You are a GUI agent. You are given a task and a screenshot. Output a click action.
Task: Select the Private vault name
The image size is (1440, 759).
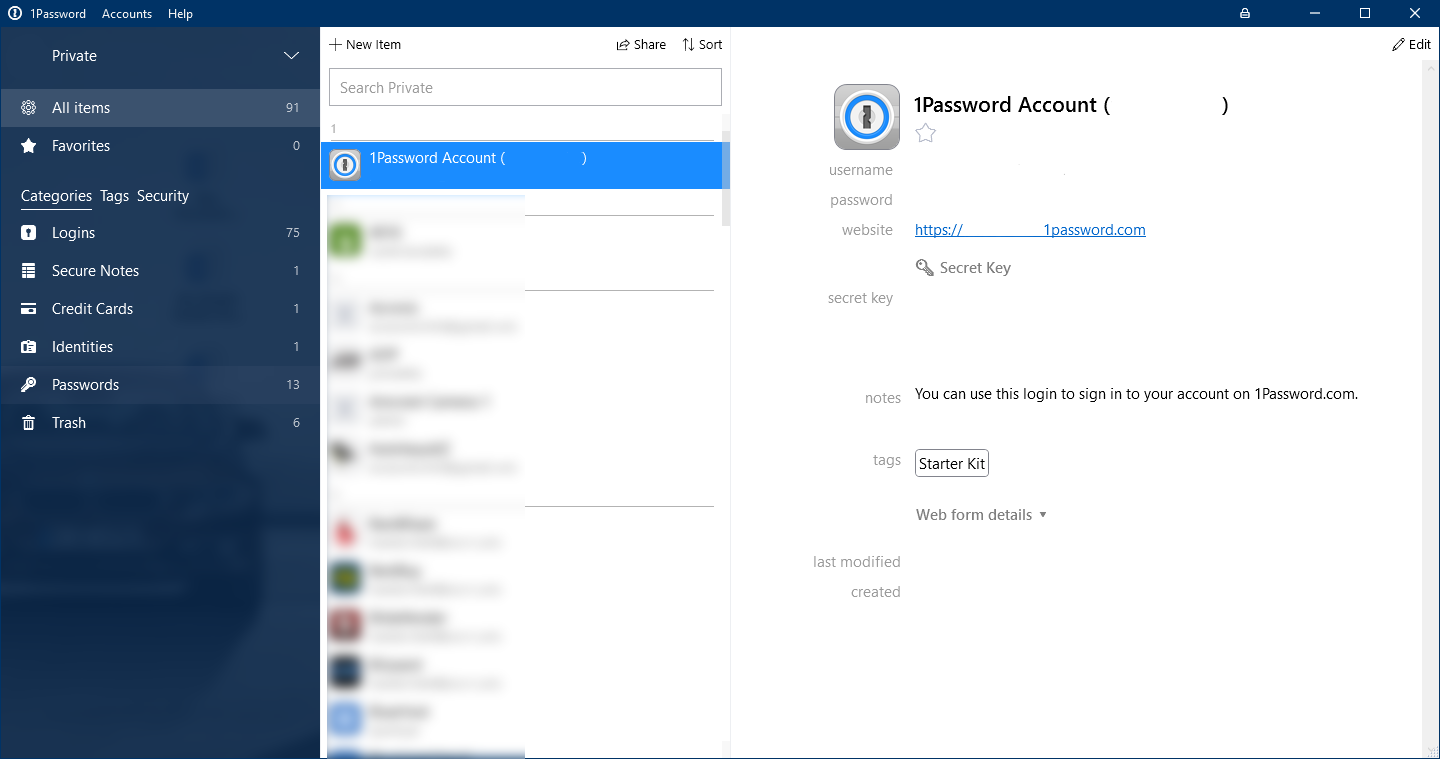pyautogui.click(x=74, y=56)
